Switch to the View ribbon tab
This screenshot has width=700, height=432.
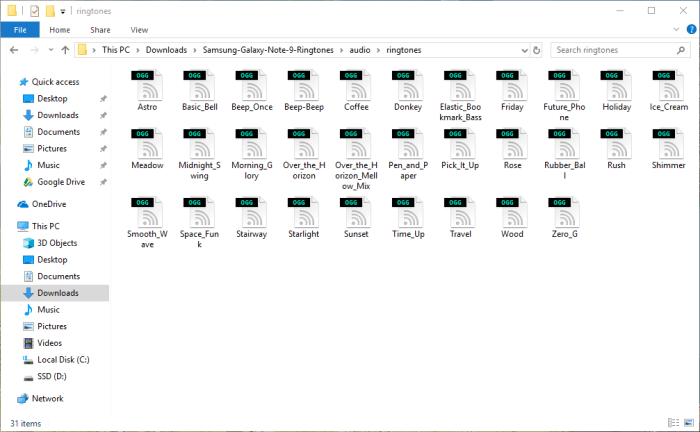(139, 30)
